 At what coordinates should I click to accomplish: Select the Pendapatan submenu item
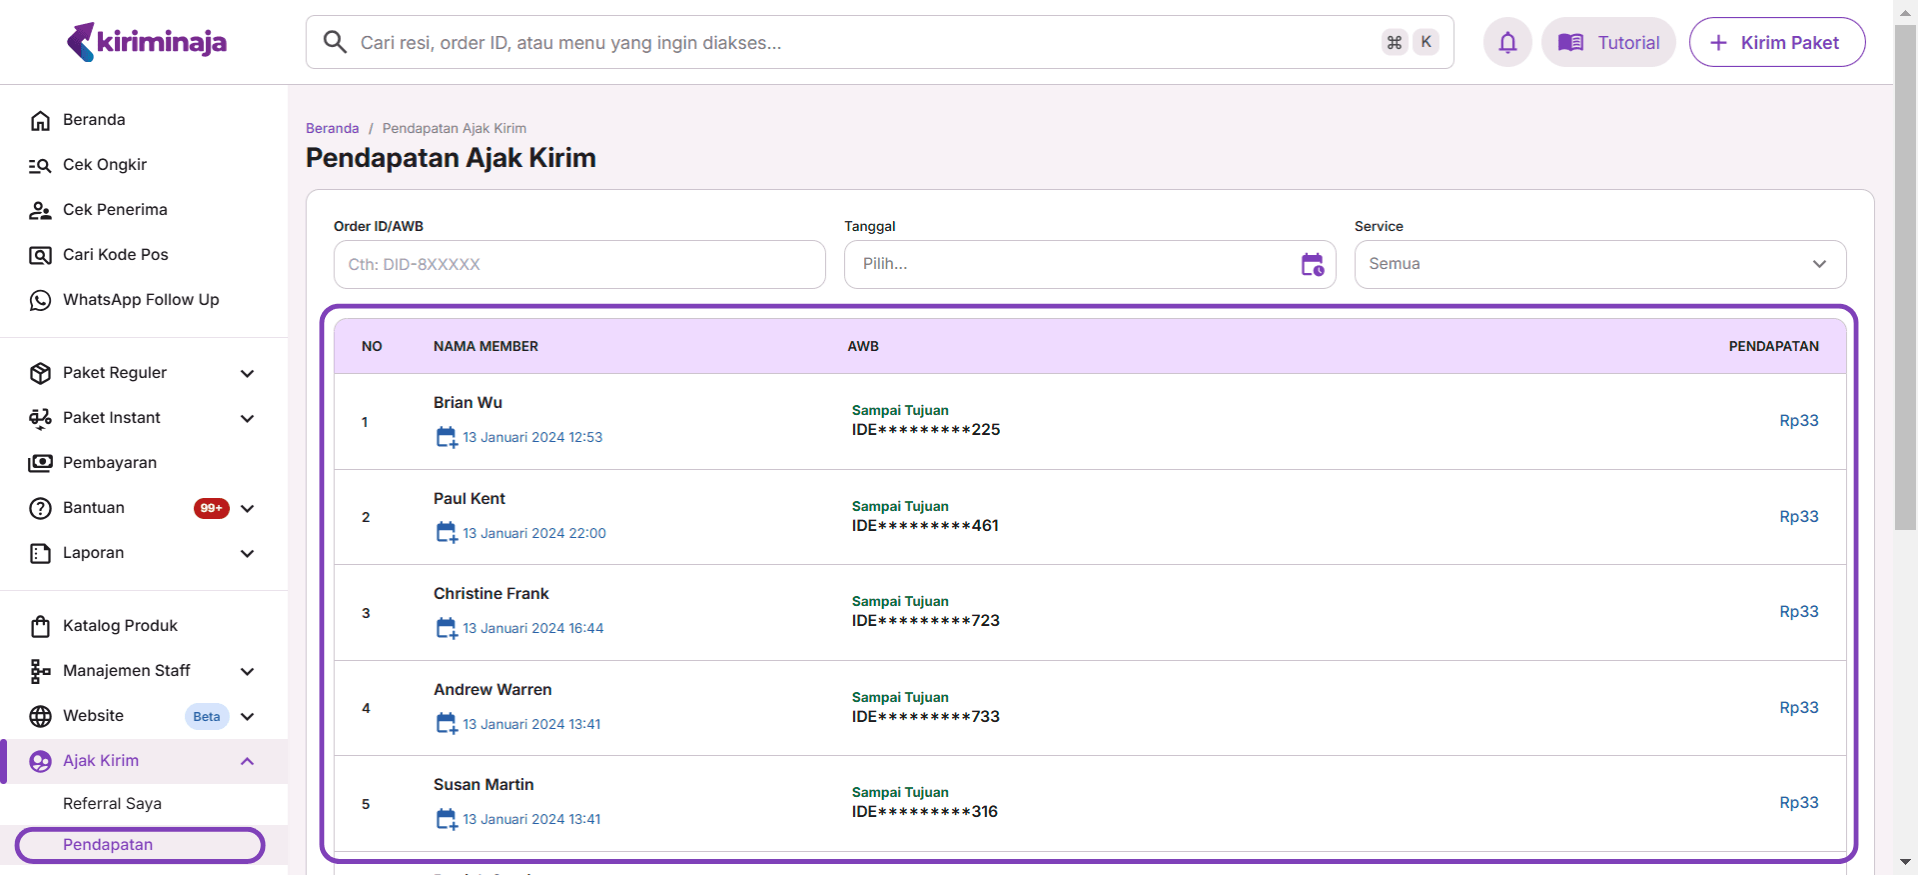[108, 845]
